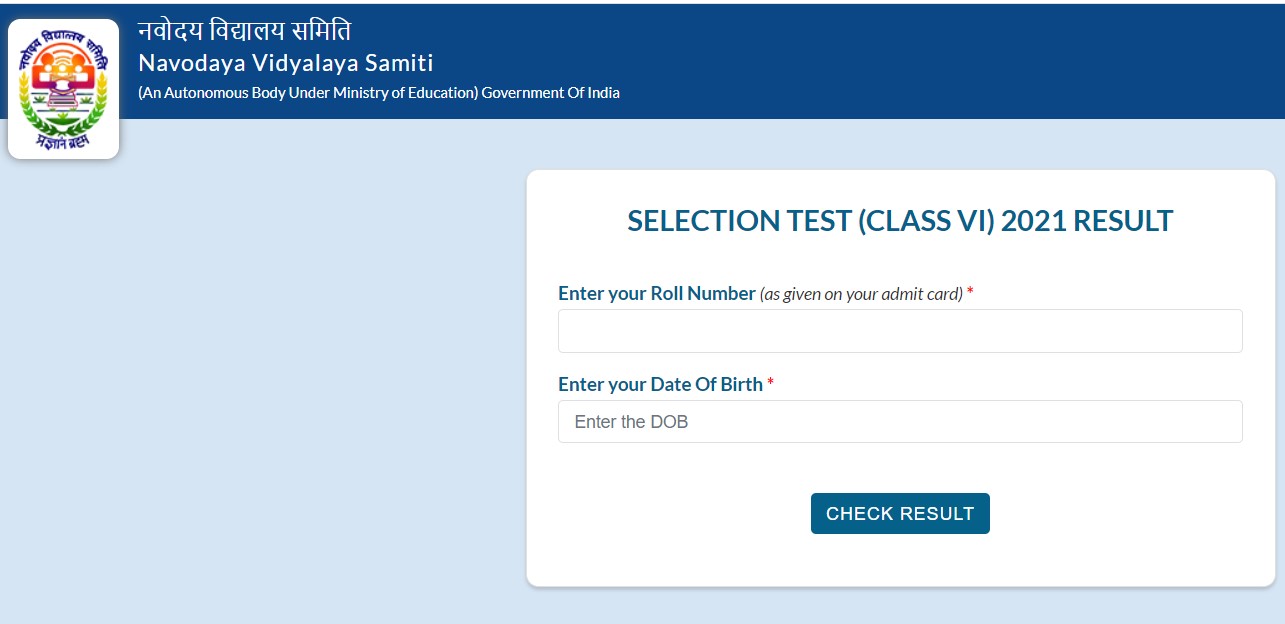Click the '2021 RESULT' part of the heading

1087,221
